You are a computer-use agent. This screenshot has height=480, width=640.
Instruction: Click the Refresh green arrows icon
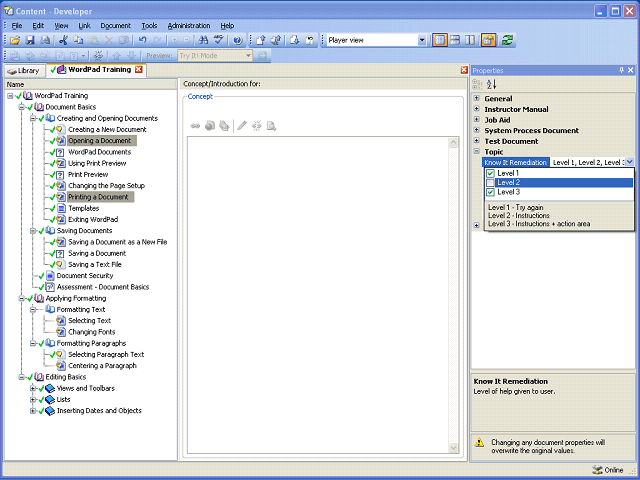click(507, 40)
